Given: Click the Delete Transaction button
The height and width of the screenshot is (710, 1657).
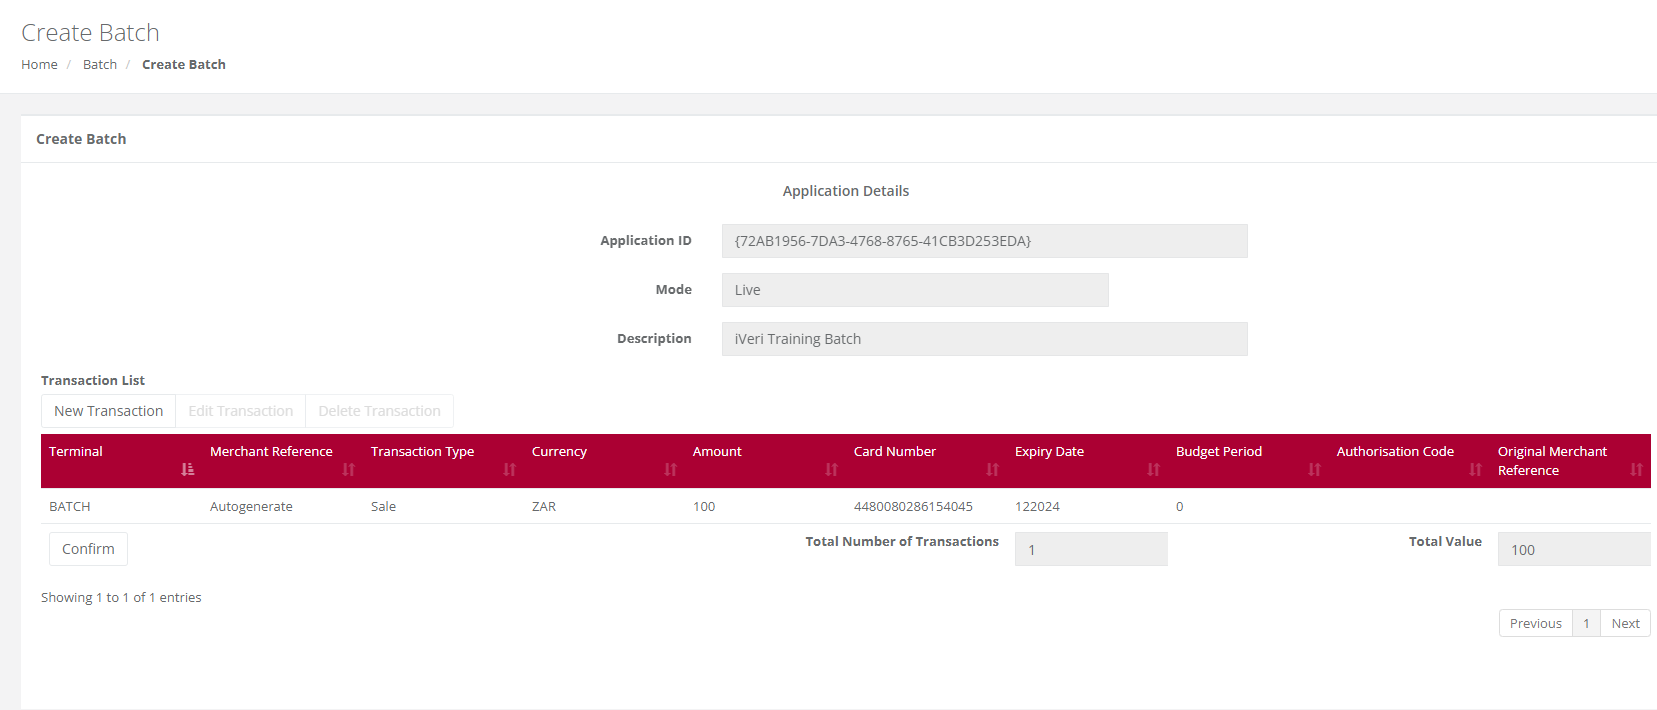Looking at the screenshot, I should (x=379, y=411).
